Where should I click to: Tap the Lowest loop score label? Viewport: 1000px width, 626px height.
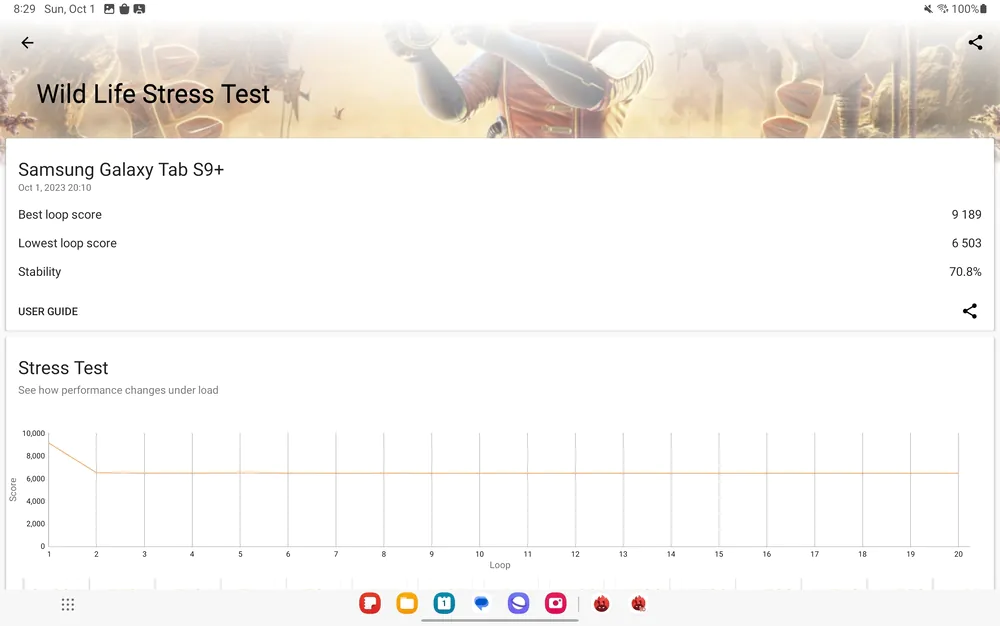68,243
